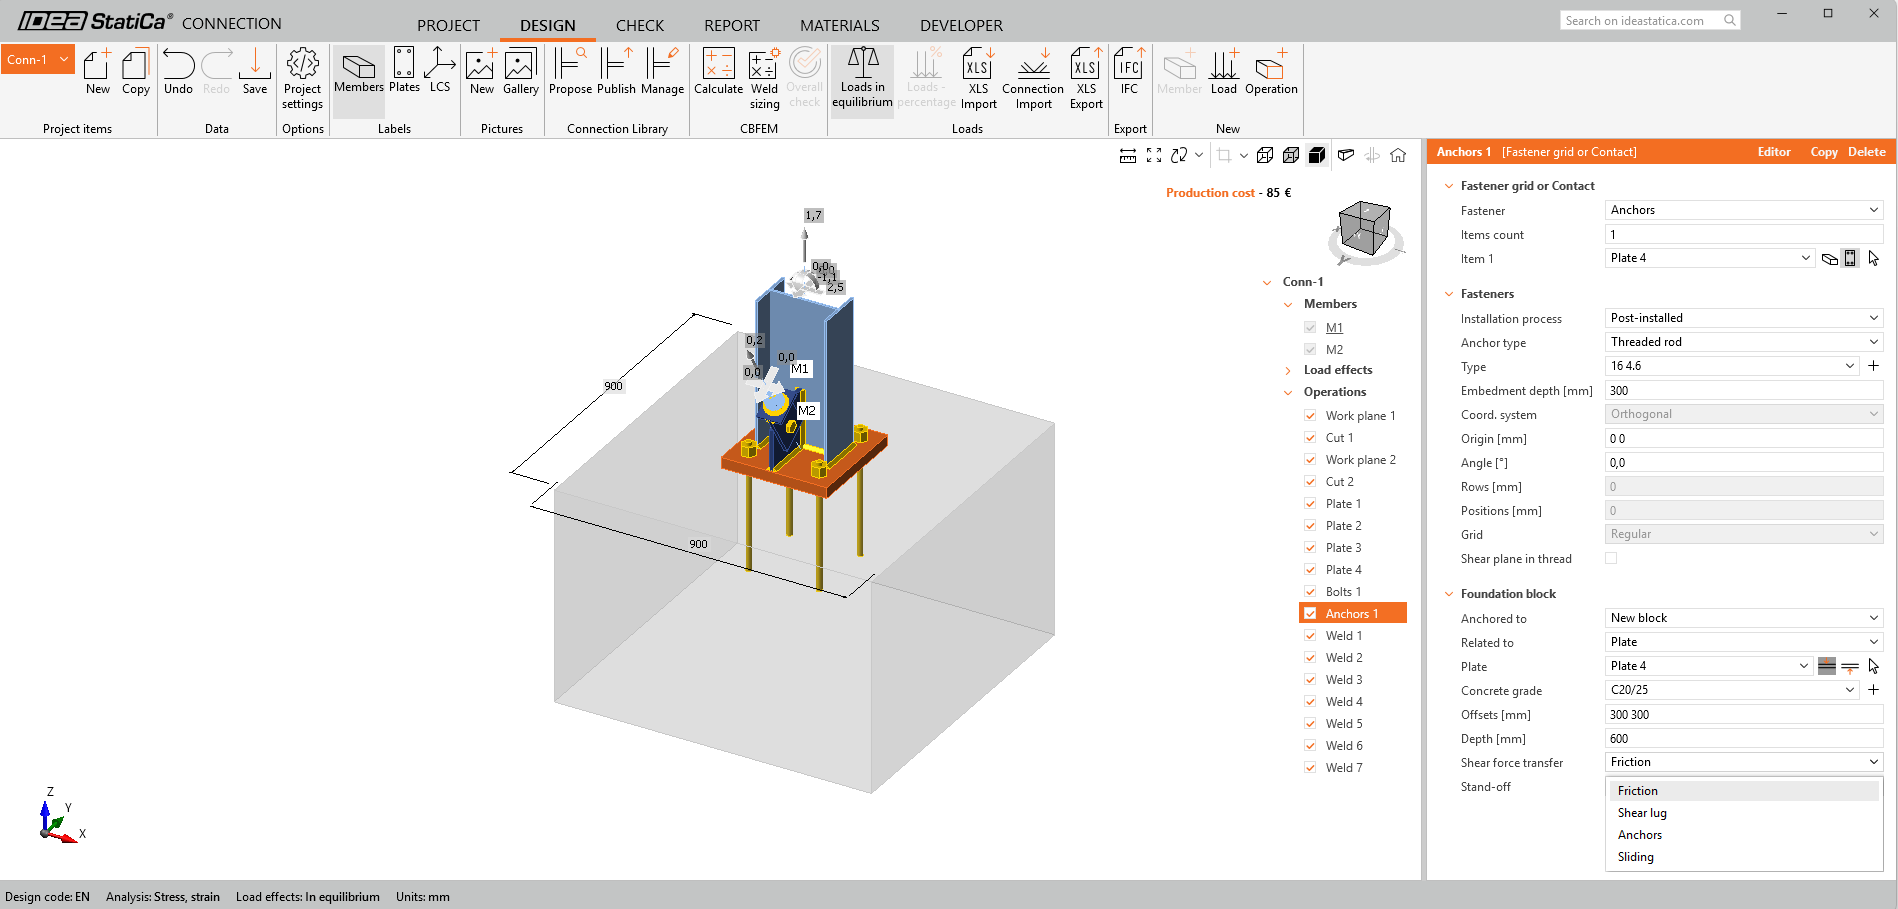Toggle the Weld 7 operation checkbox
The height and width of the screenshot is (909, 1898).
pos(1310,768)
